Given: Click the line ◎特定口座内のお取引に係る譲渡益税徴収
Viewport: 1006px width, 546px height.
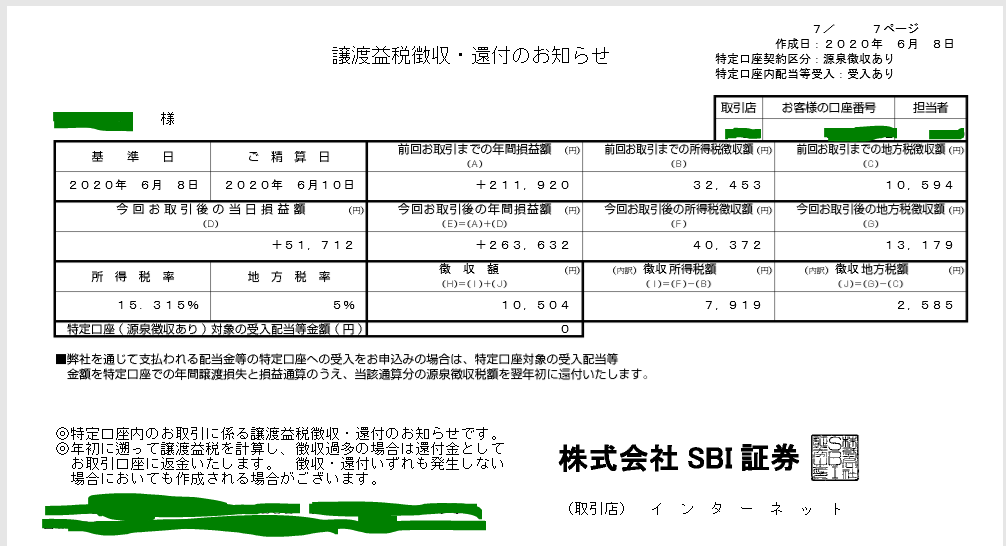Looking at the screenshot, I should pyautogui.click(x=278, y=434).
